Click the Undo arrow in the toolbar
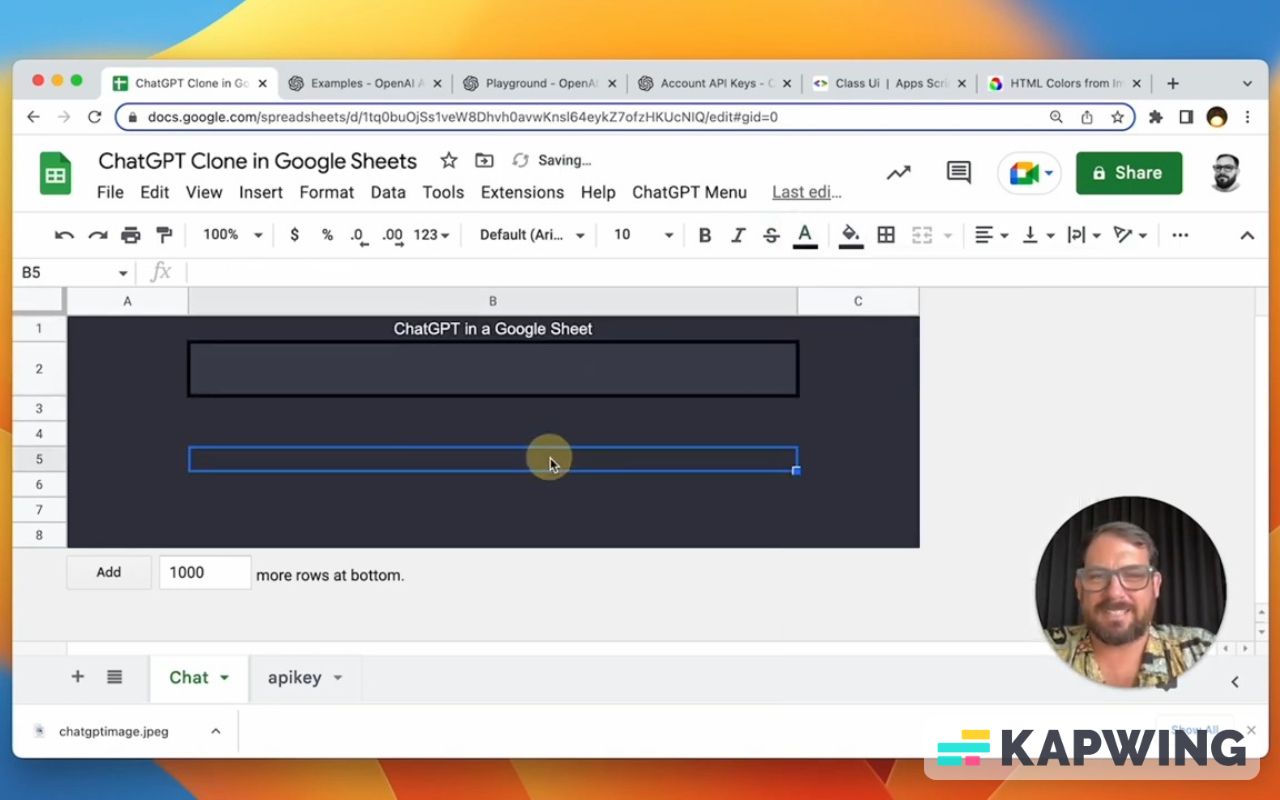Screen dimensions: 1280x800 tap(65, 235)
